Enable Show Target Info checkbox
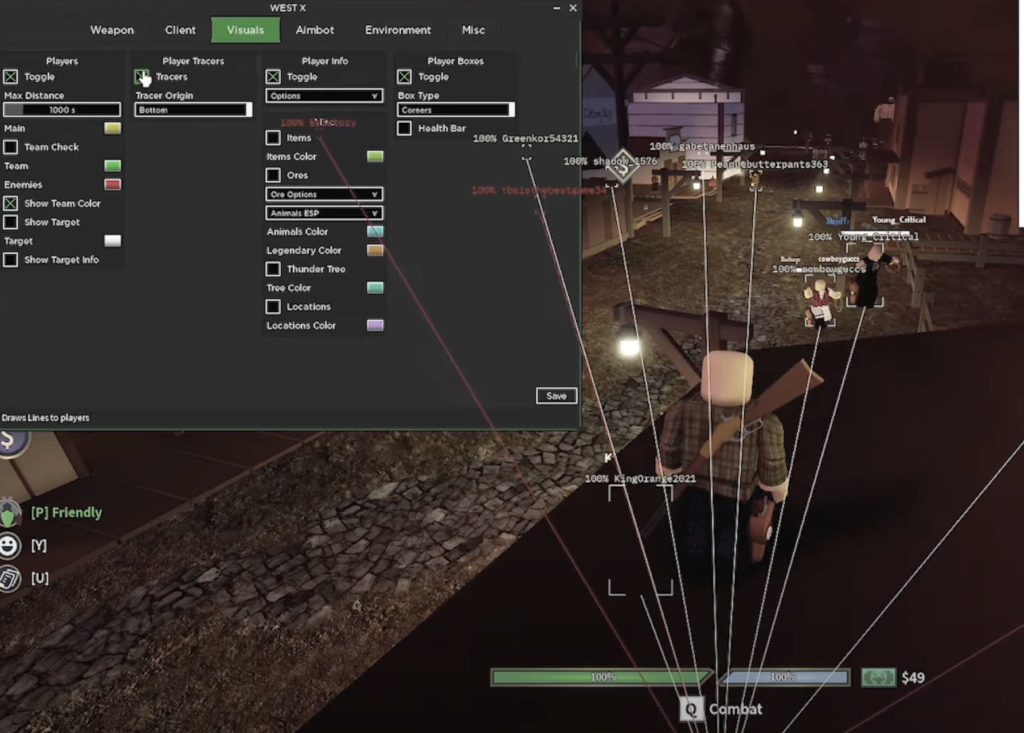Image resolution: width=1024 pixels, height=733 pixels. [10, 260]
